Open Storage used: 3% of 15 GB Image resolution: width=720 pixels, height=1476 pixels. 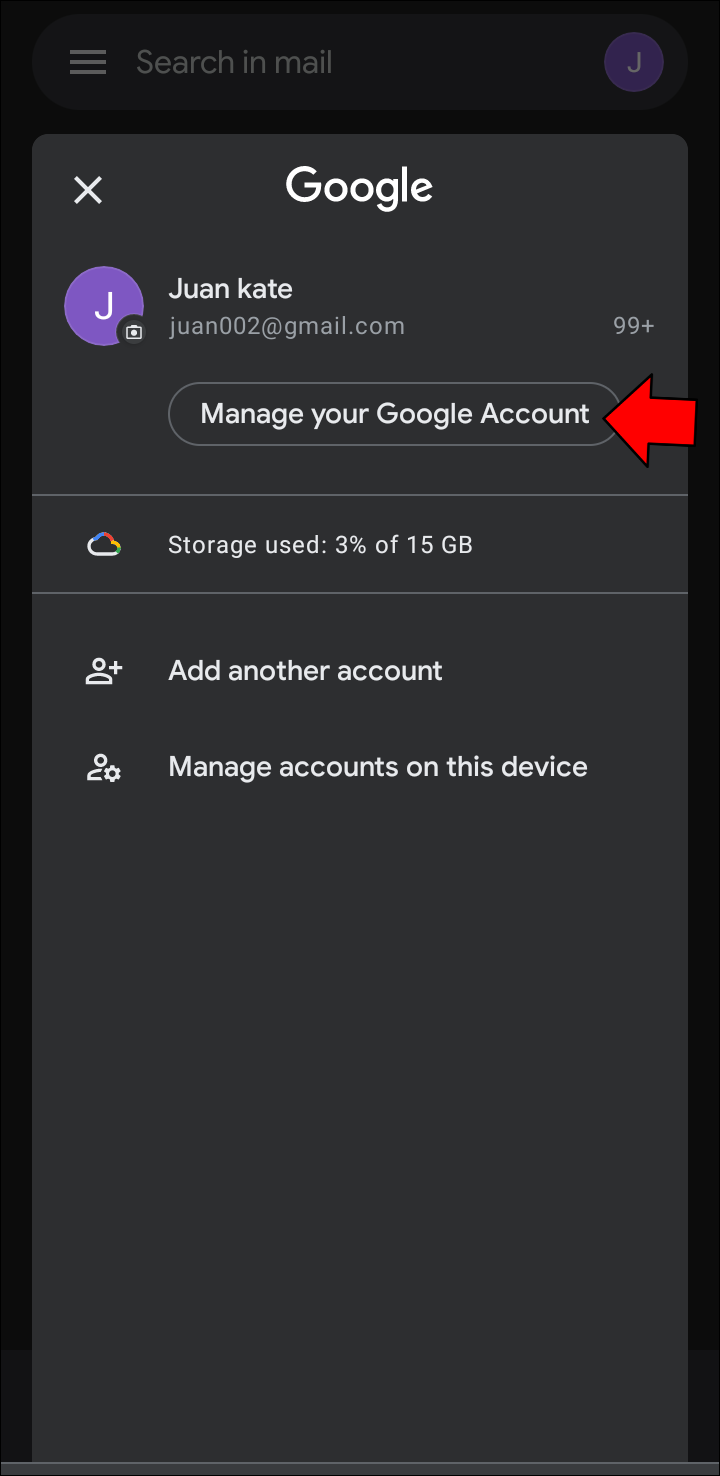click(x=320, y=545)
